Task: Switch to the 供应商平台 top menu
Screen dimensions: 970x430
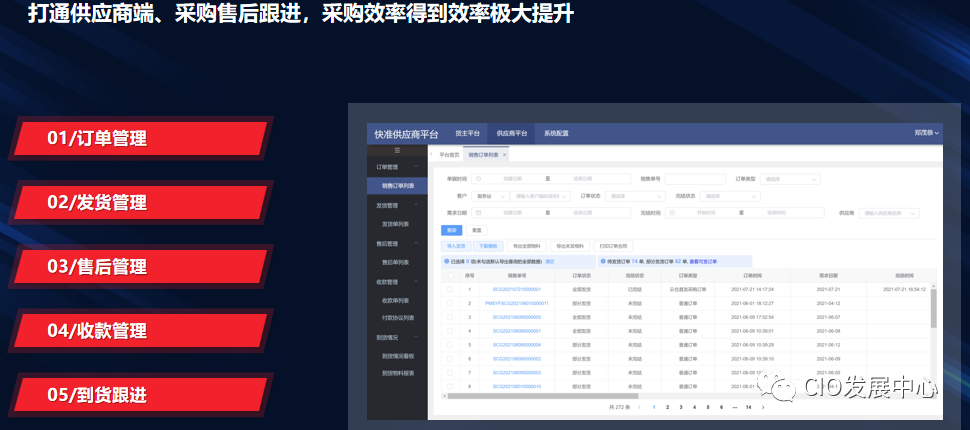Action: (512, 133)
